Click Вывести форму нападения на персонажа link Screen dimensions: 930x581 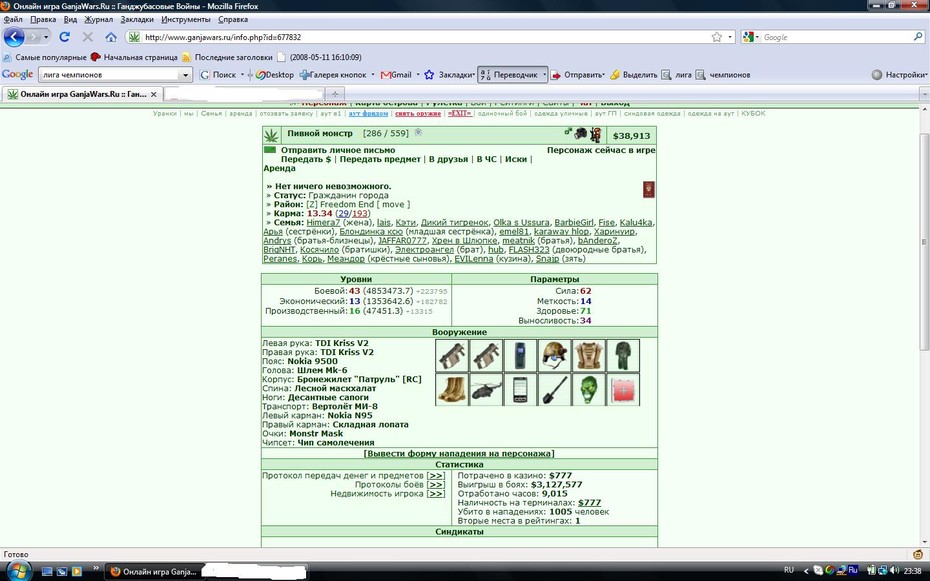click(459, 454)
